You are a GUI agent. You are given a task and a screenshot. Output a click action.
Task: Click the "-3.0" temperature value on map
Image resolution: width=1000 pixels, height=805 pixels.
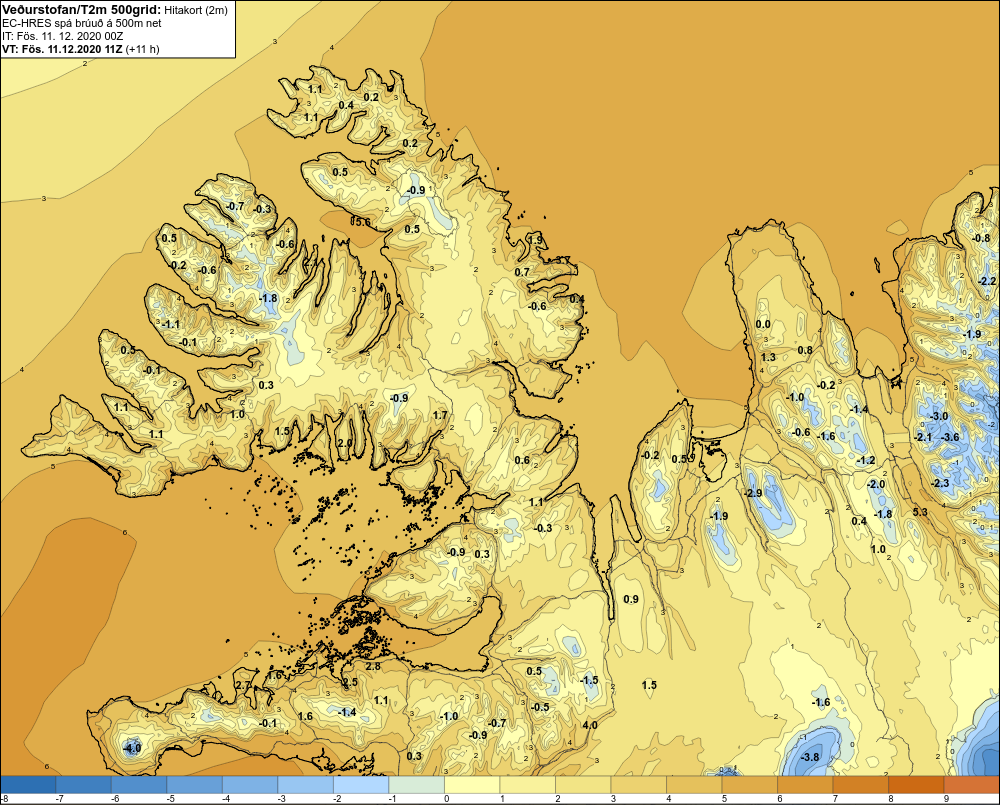pos(939,416)
